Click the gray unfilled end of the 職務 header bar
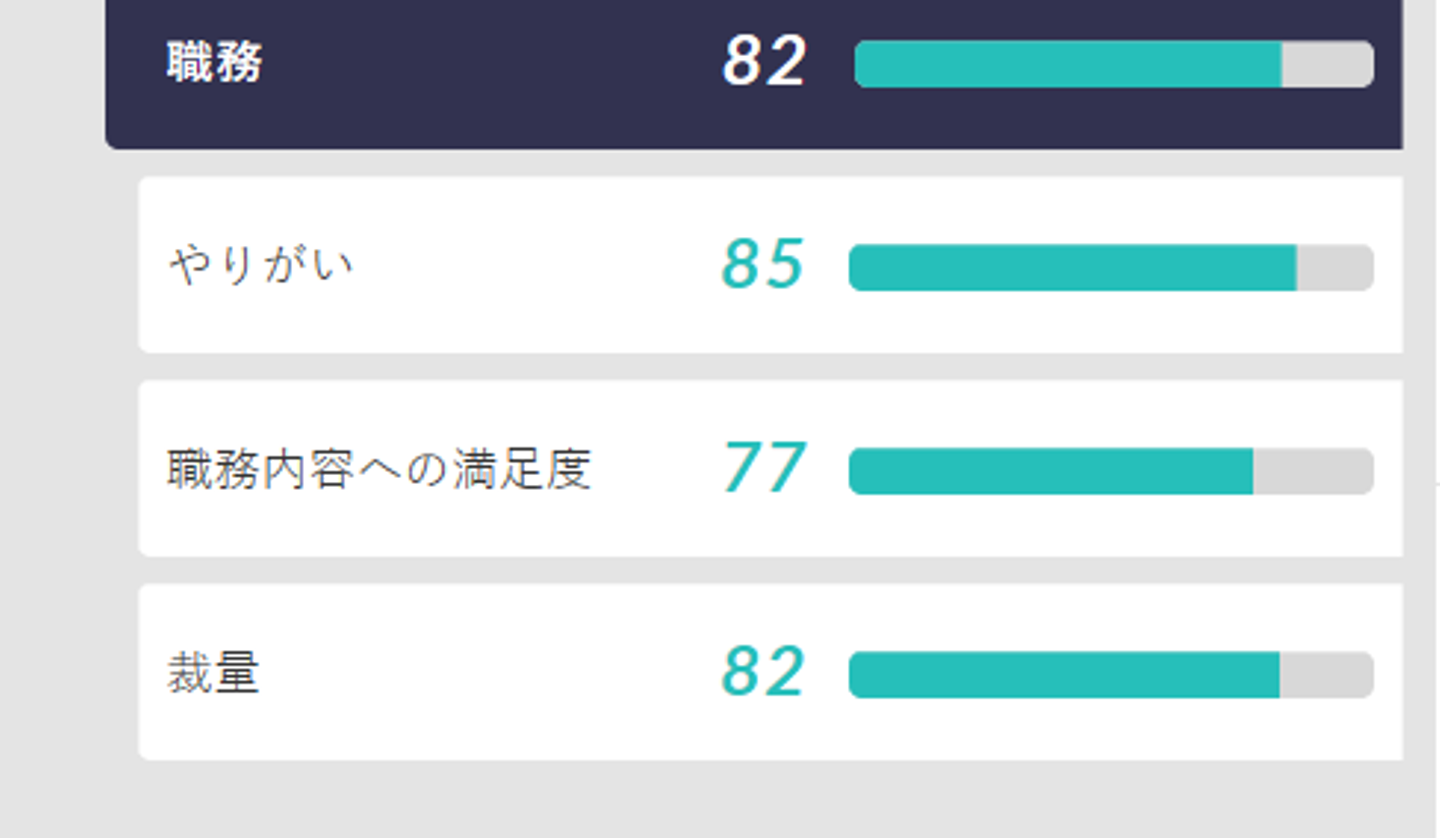This screenshot has width=1440, height=838. coord(1327,64)
